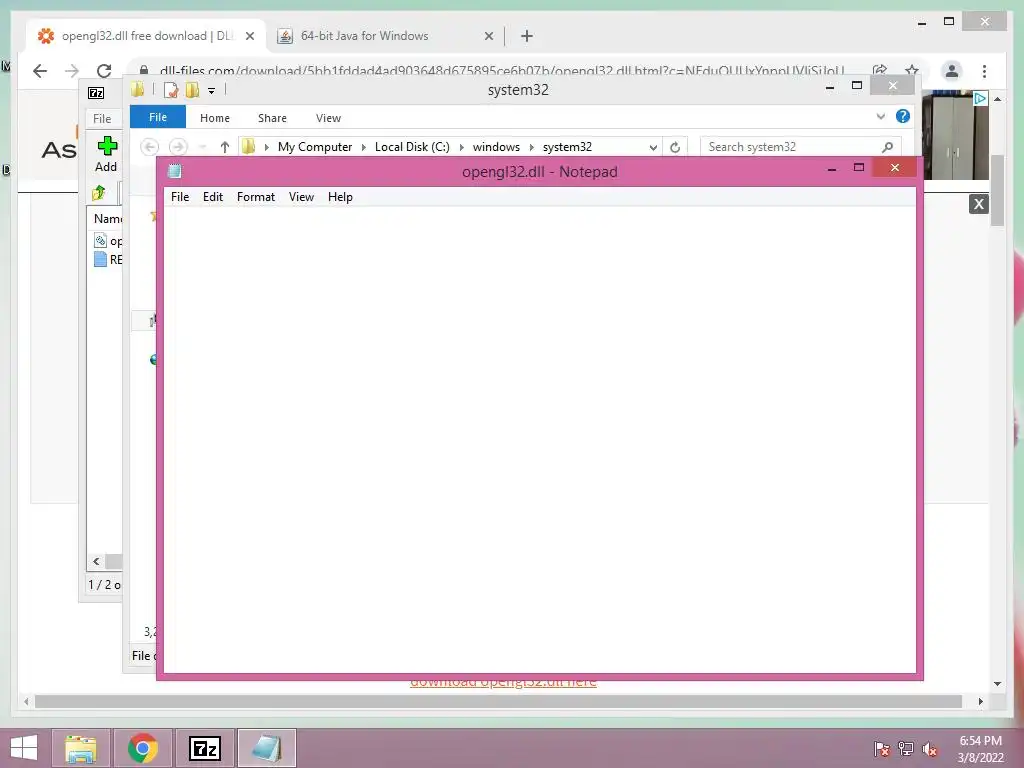Click the AdChoices triangle icon
1024x768 pixels.
pyautogui.click(x=980, y=99)
